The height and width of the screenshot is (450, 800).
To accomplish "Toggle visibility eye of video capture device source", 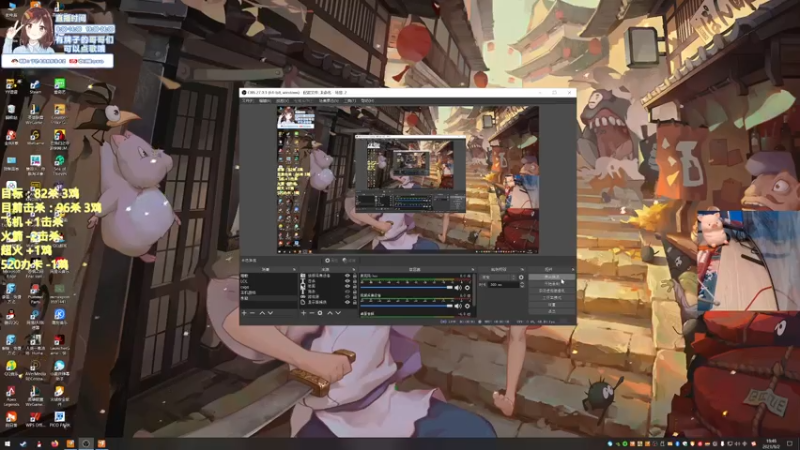I will (347, 276).
